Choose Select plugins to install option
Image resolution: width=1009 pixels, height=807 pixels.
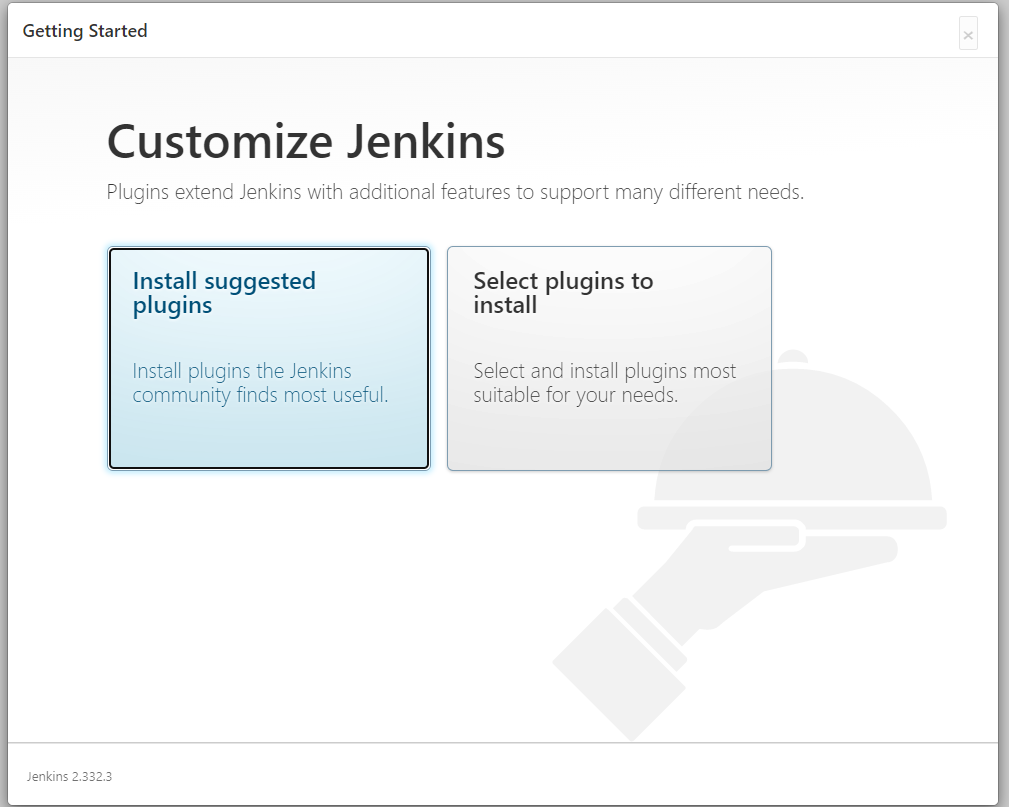[609, 358]
